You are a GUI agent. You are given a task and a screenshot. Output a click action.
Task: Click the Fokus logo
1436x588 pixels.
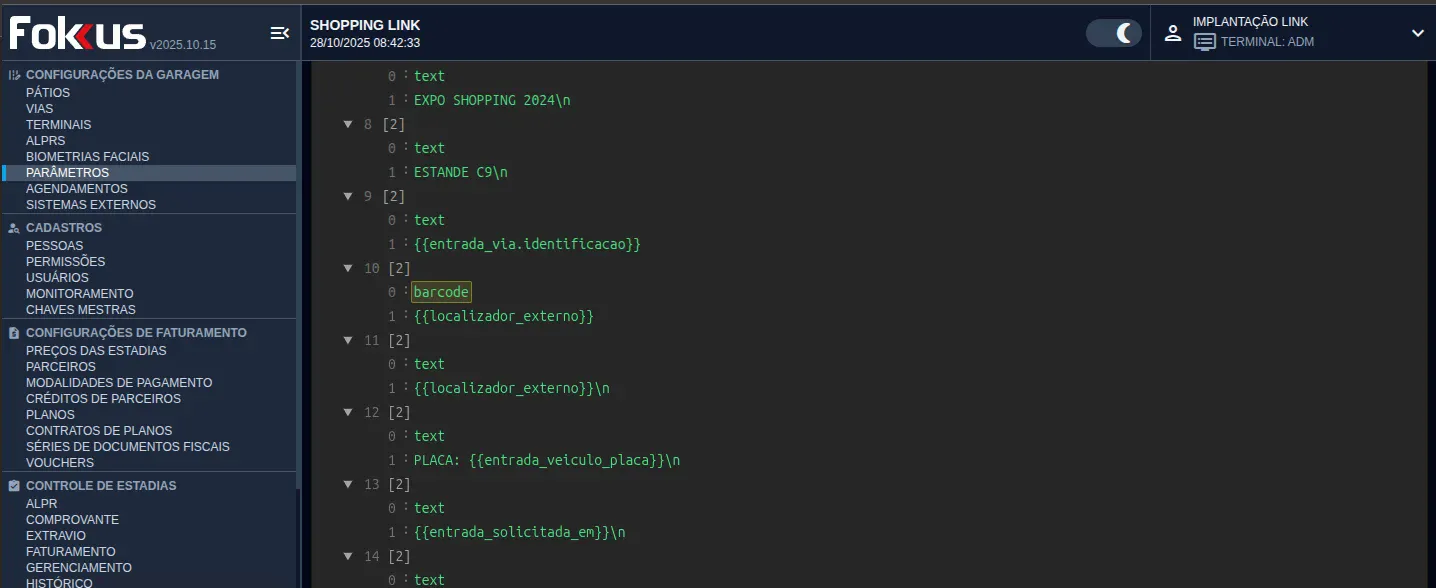[78, 33]
